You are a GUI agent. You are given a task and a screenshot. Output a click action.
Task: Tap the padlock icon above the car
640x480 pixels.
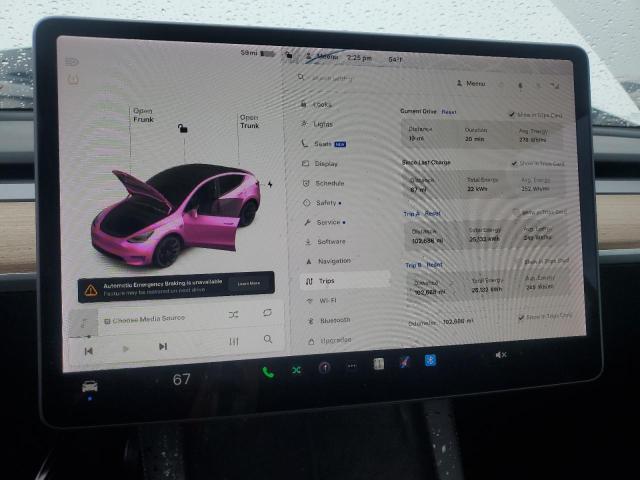182,128
